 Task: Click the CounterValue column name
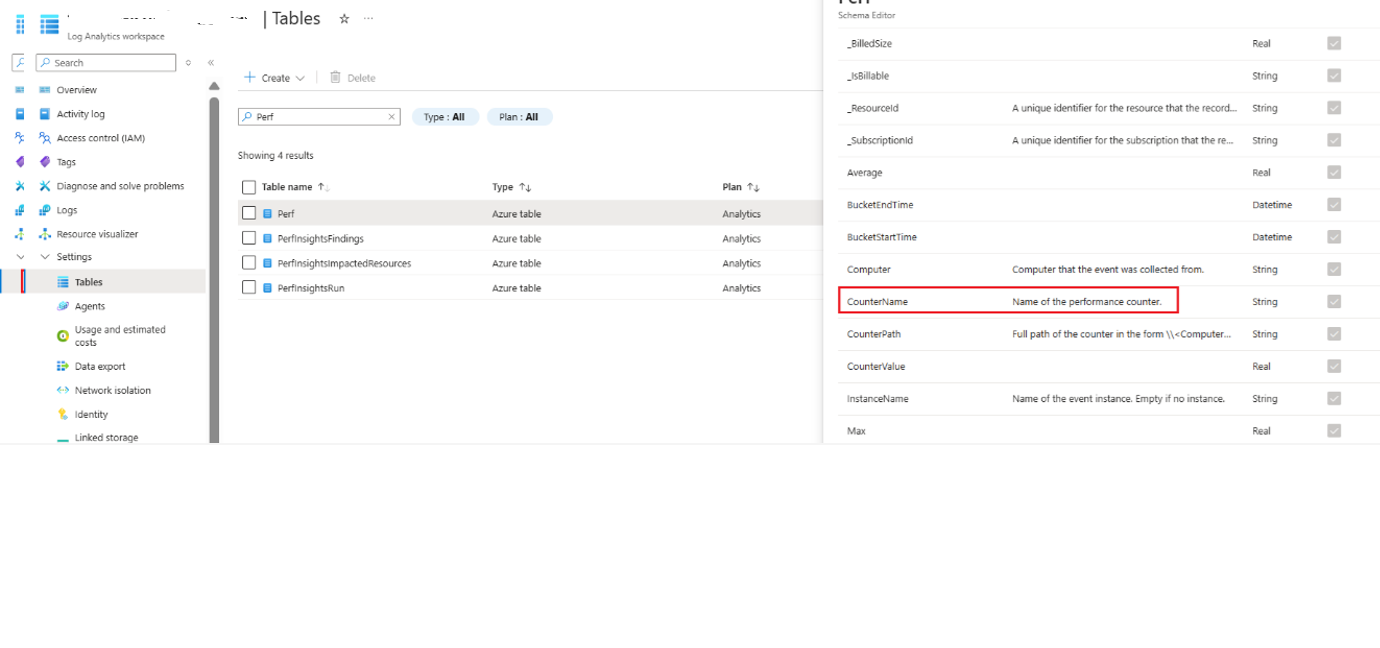876,366
